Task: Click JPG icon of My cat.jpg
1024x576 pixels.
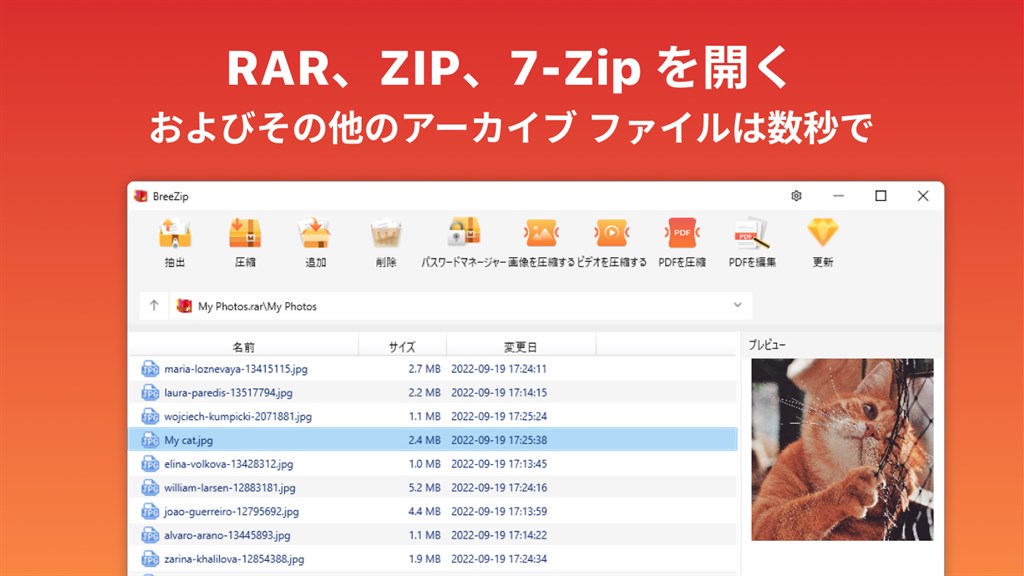Action: pyautogui.click(x=150, y=440)
